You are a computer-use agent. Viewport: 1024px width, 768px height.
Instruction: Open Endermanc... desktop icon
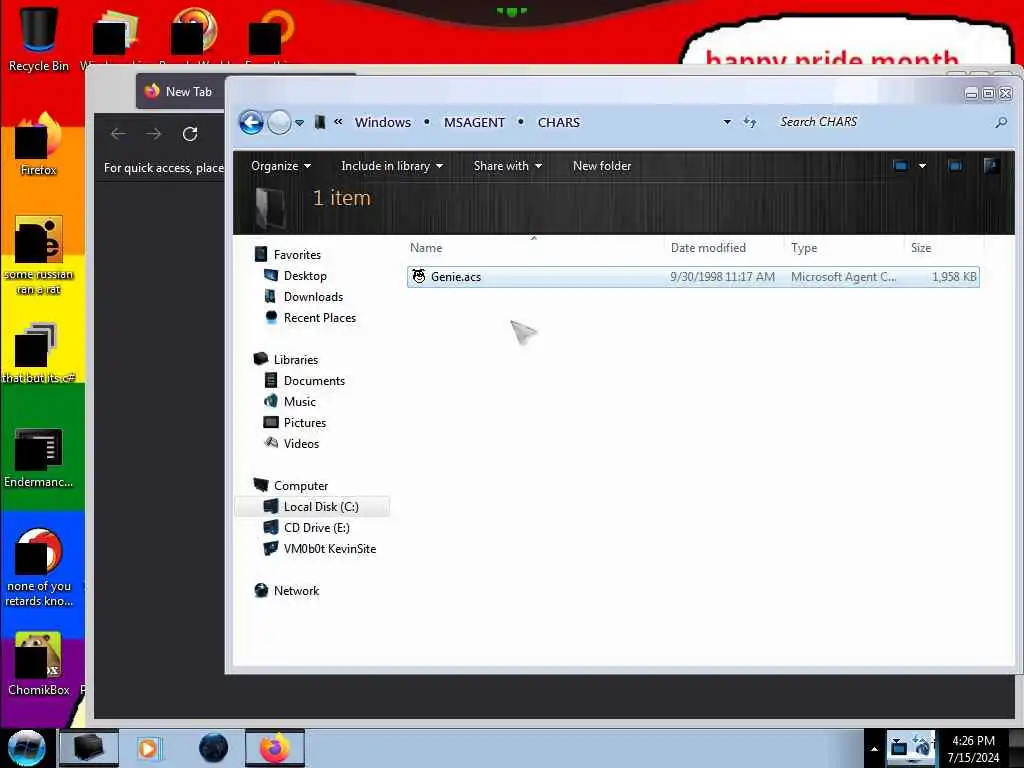pyautogui.click(x=39, y=458)
